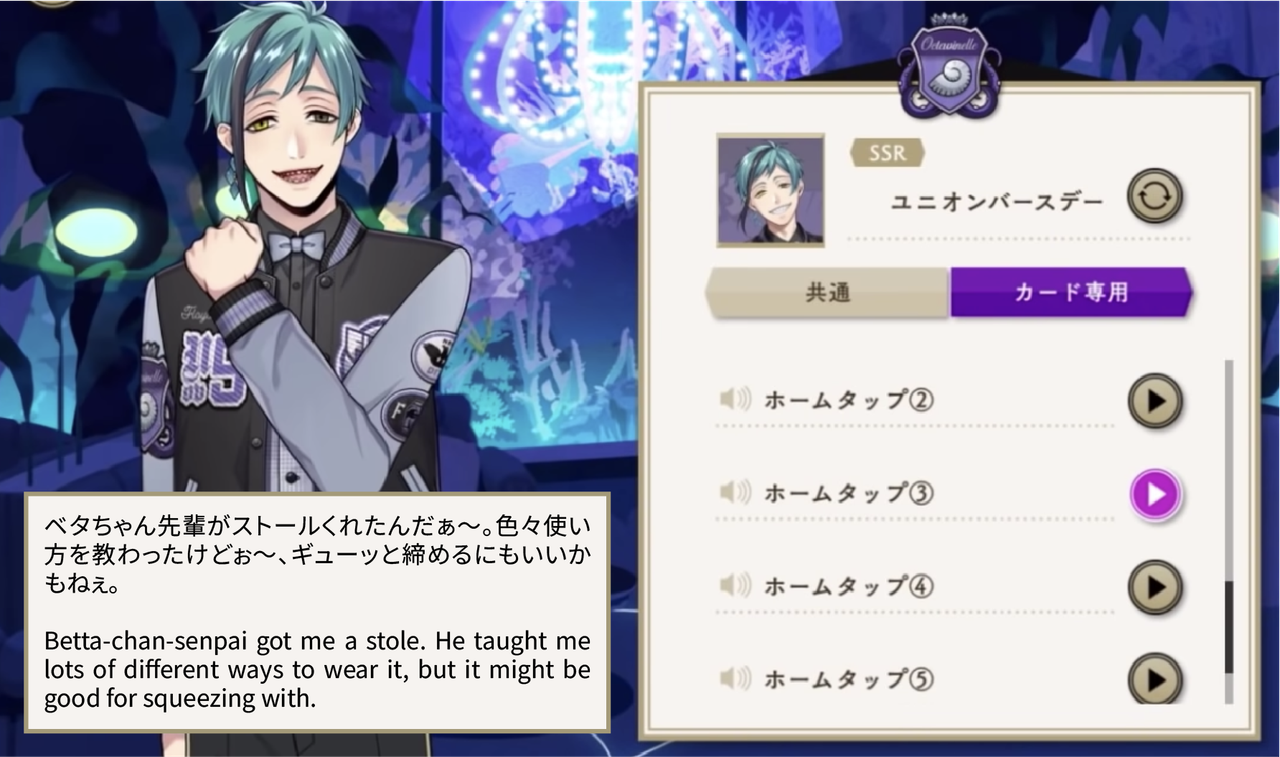This screenshot has height=757, width=1280.
Task: Click the speaker icon beside ホームタップ⑤
Action: click(x=735, y=679)
